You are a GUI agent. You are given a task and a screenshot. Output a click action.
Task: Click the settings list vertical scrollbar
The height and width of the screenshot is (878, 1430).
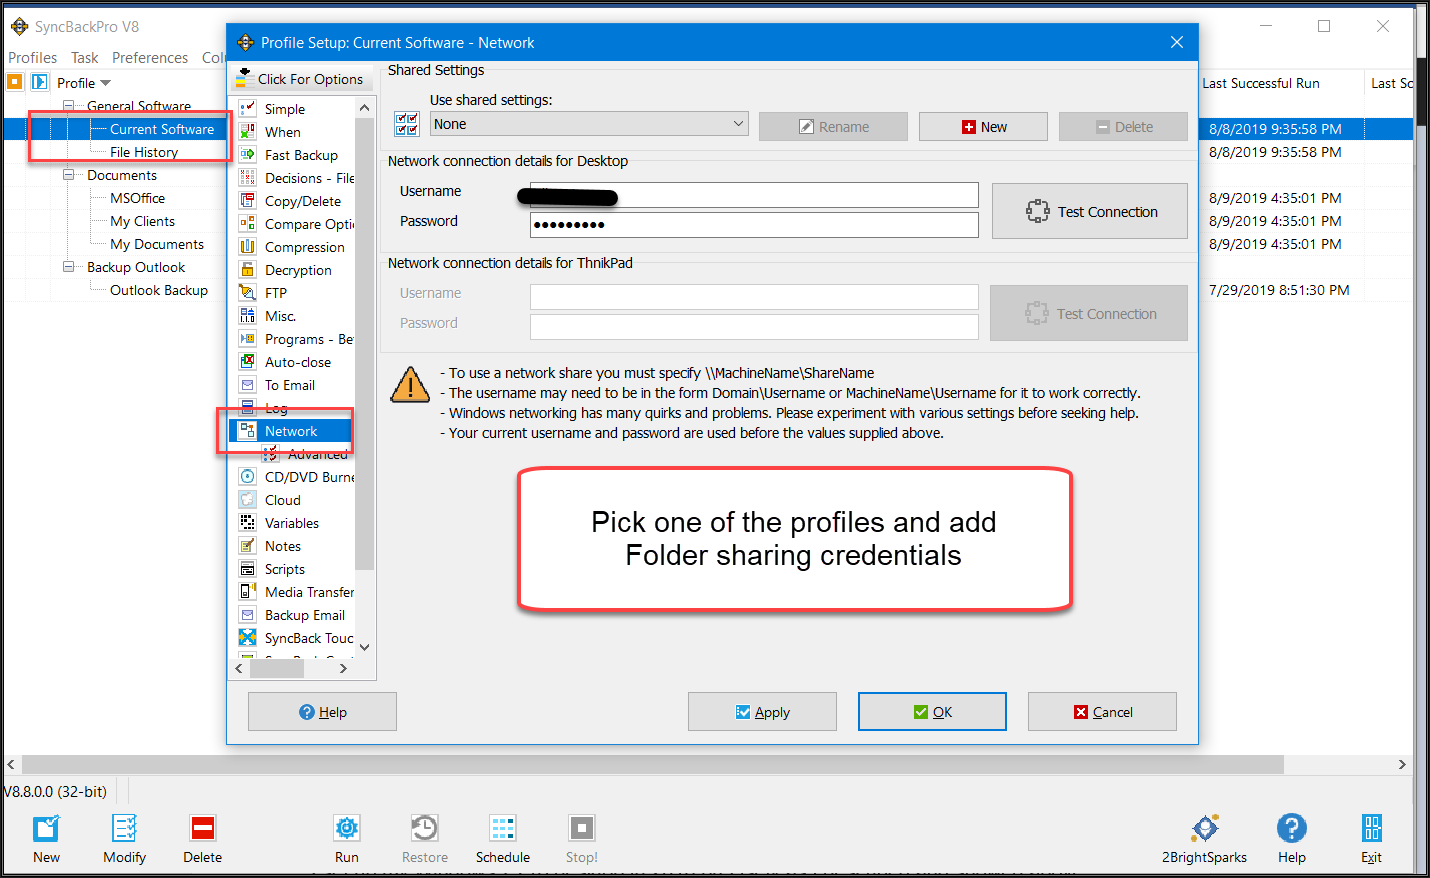(x=364, y=345)
